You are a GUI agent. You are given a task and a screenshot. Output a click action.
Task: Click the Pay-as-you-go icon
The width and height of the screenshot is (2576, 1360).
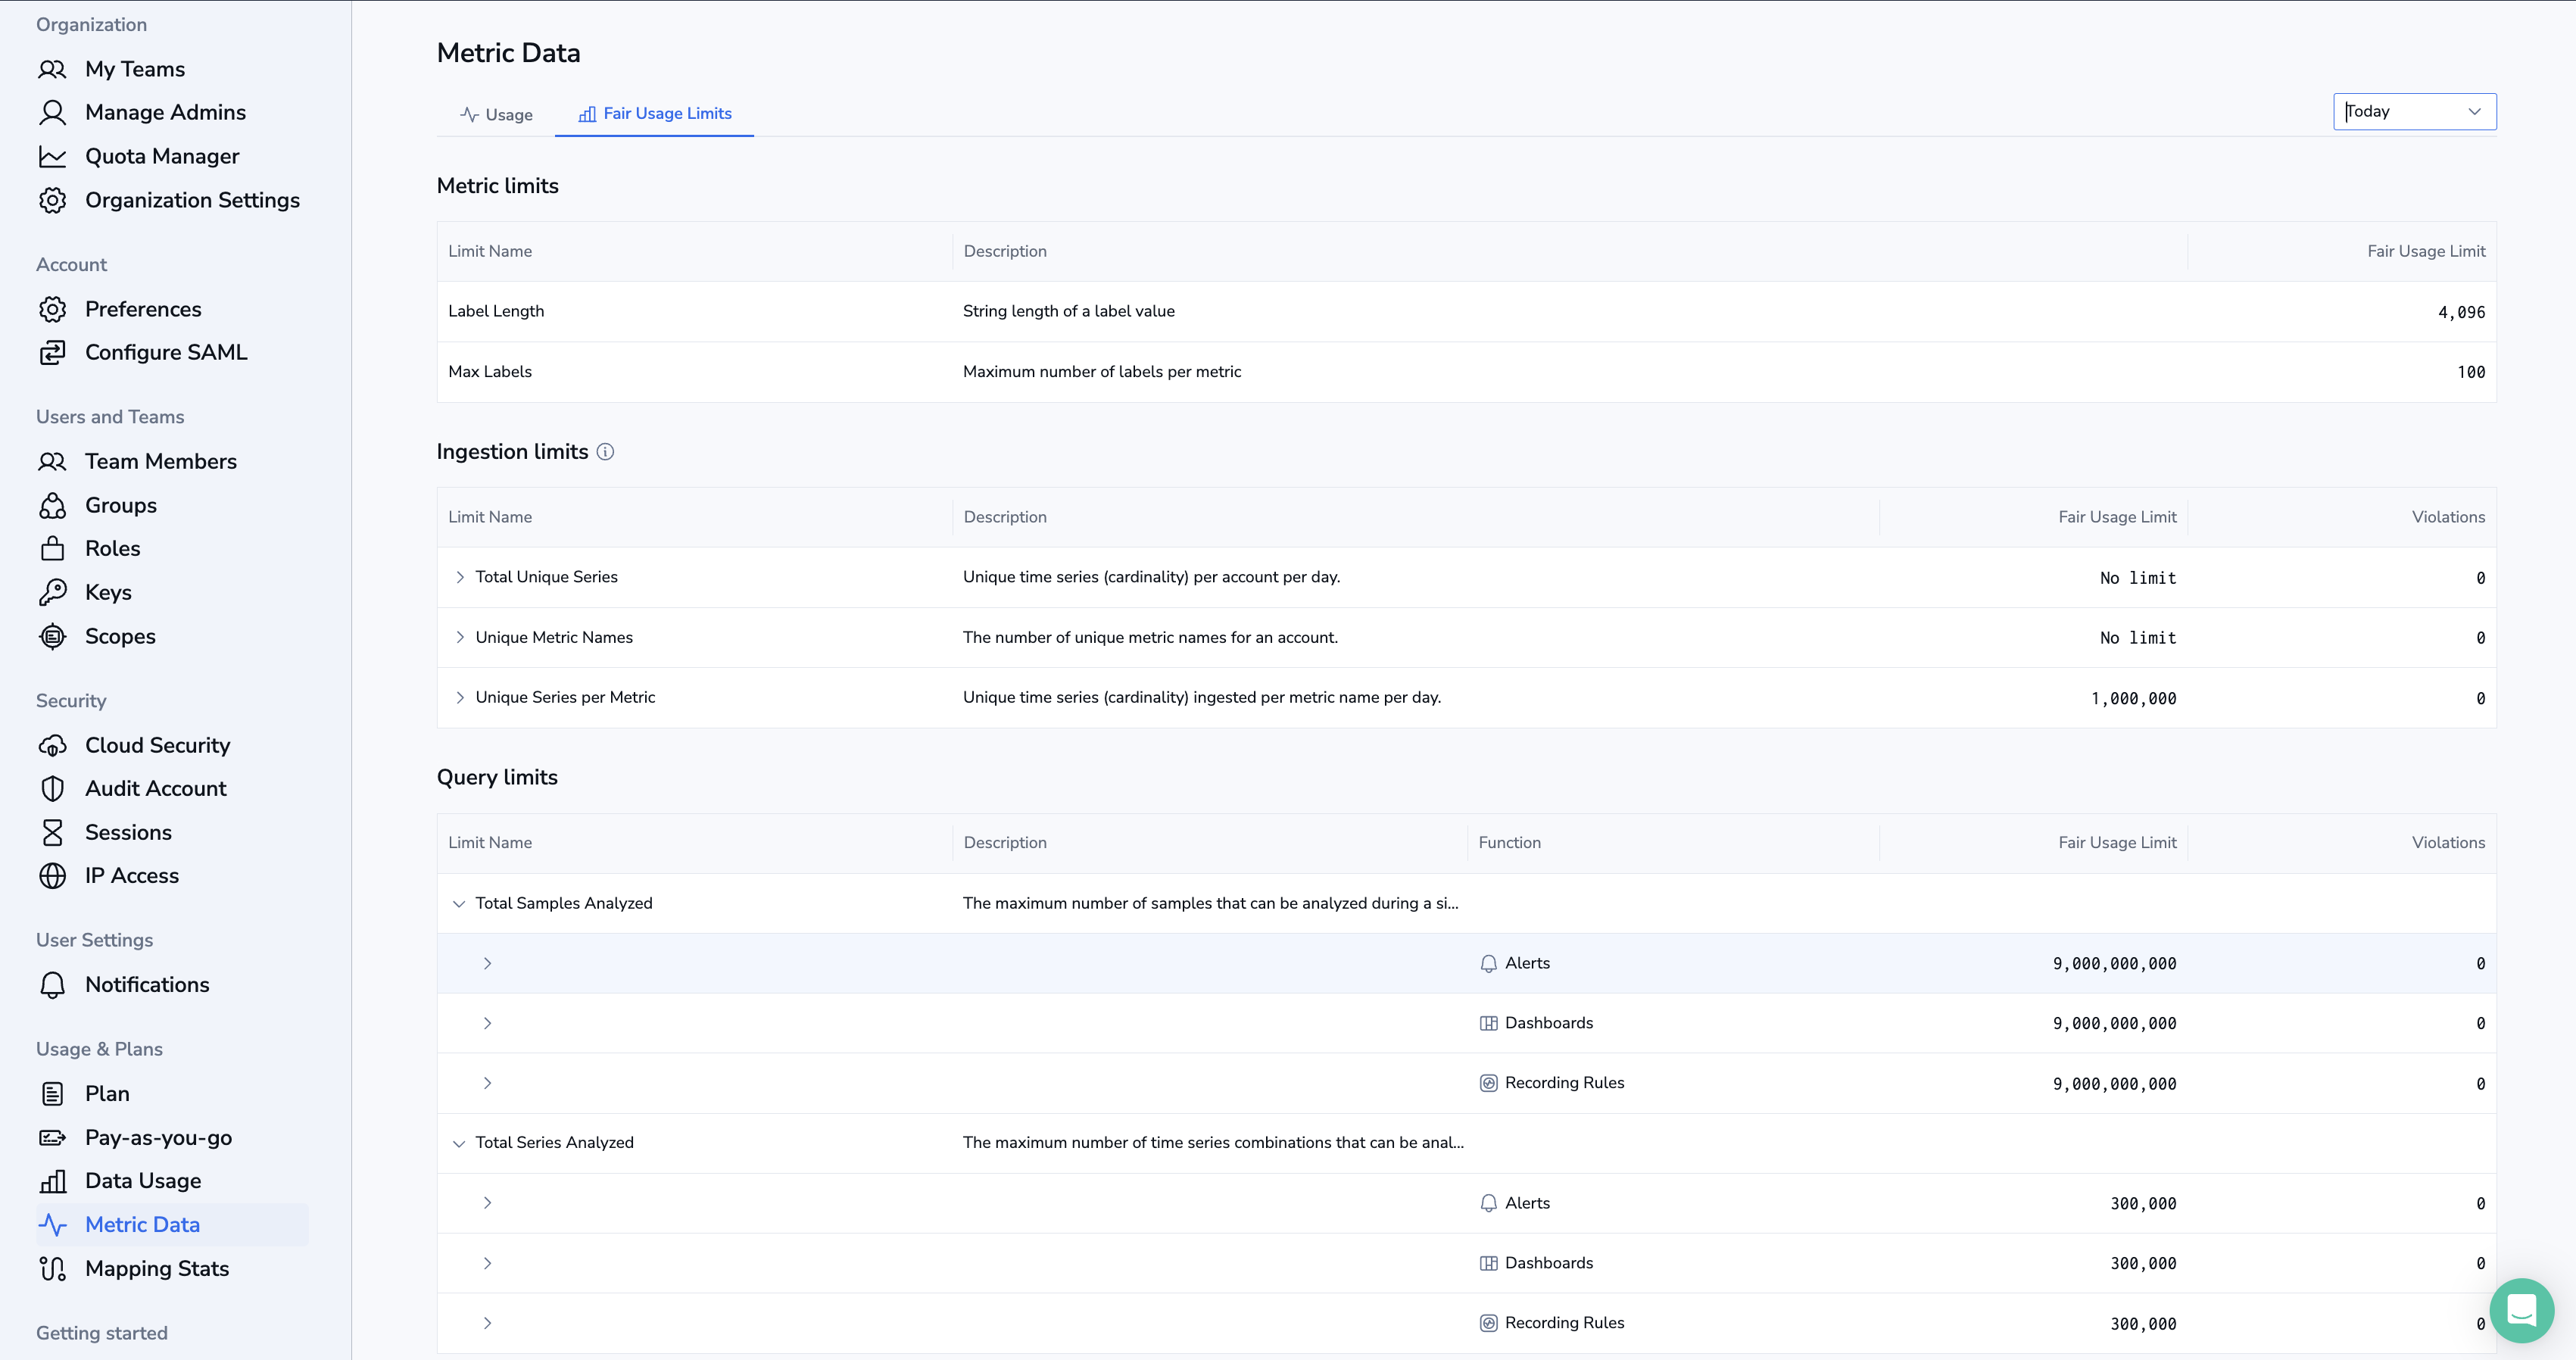pos(52,1138)
